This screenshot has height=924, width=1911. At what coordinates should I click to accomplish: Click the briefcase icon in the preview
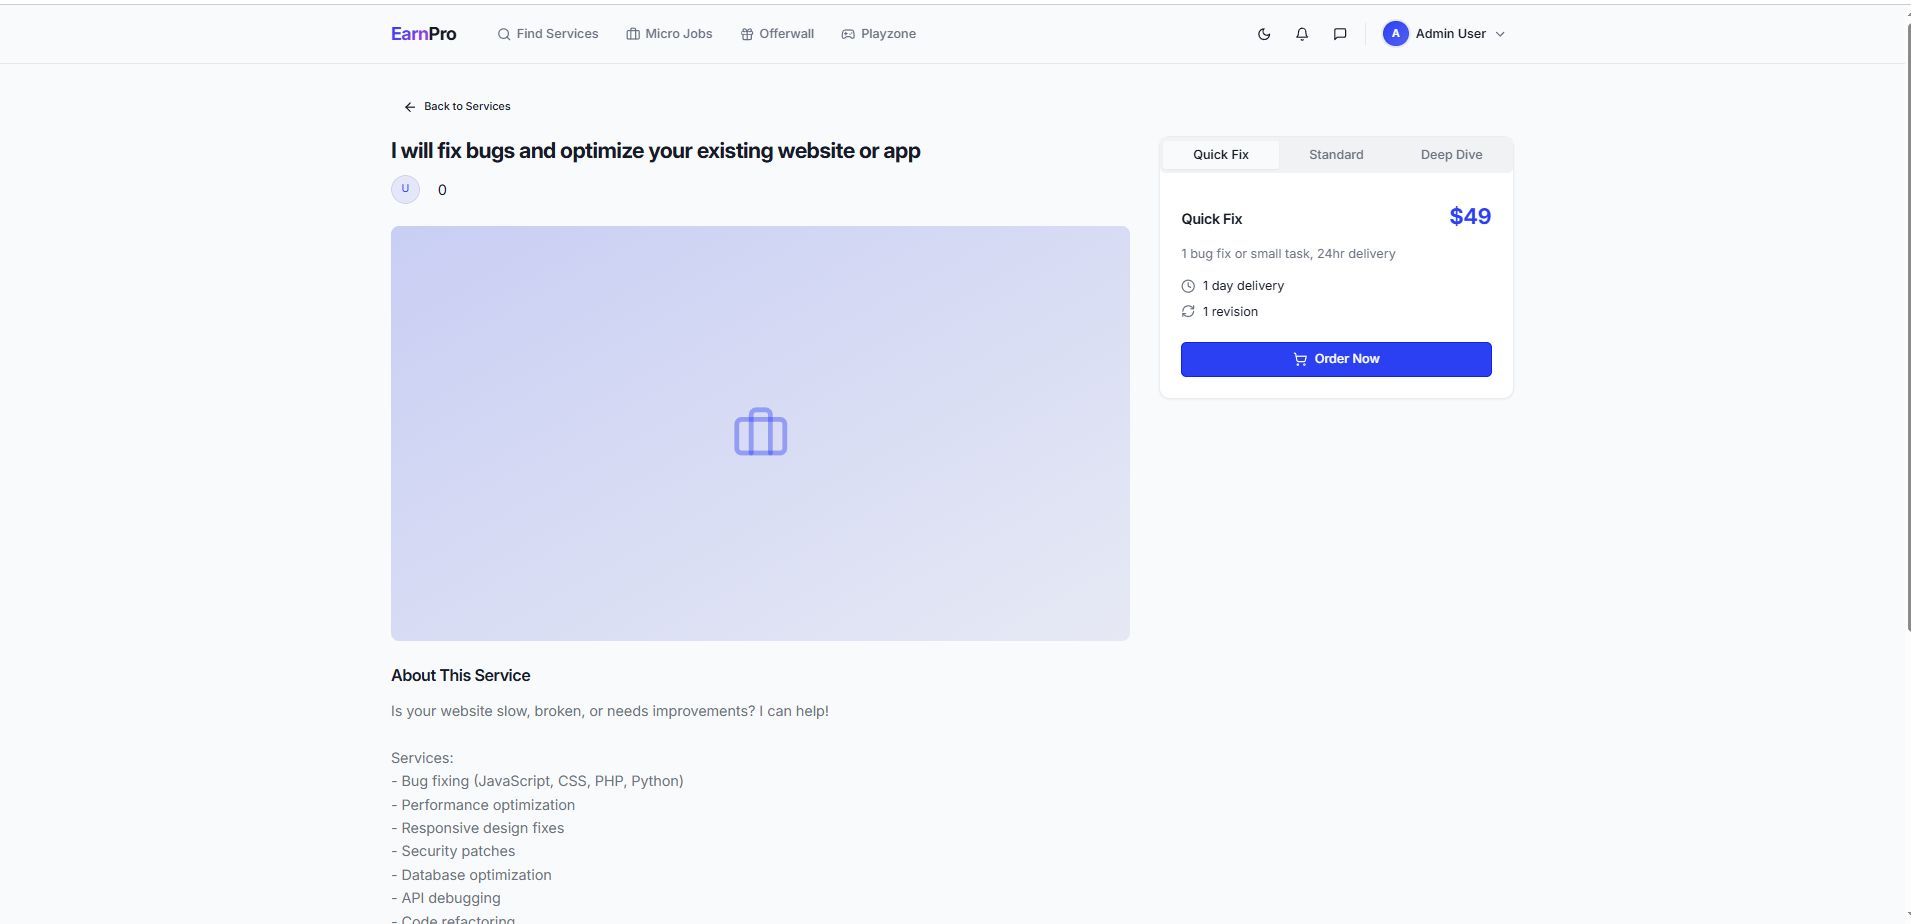tap(760, 432)
